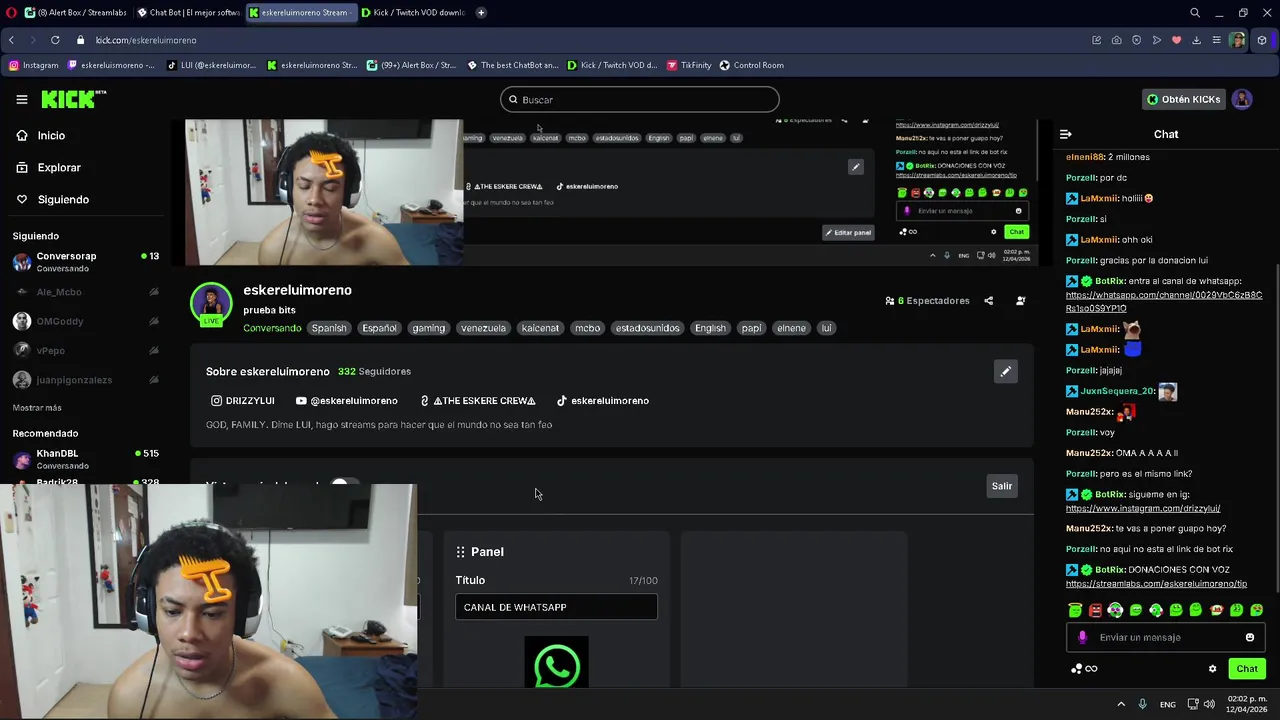Pick the crying green emote at row end
Image resolution: width=1280 pixels, height=720 pixels.
pyautogui.click(x=1257, y=610)
